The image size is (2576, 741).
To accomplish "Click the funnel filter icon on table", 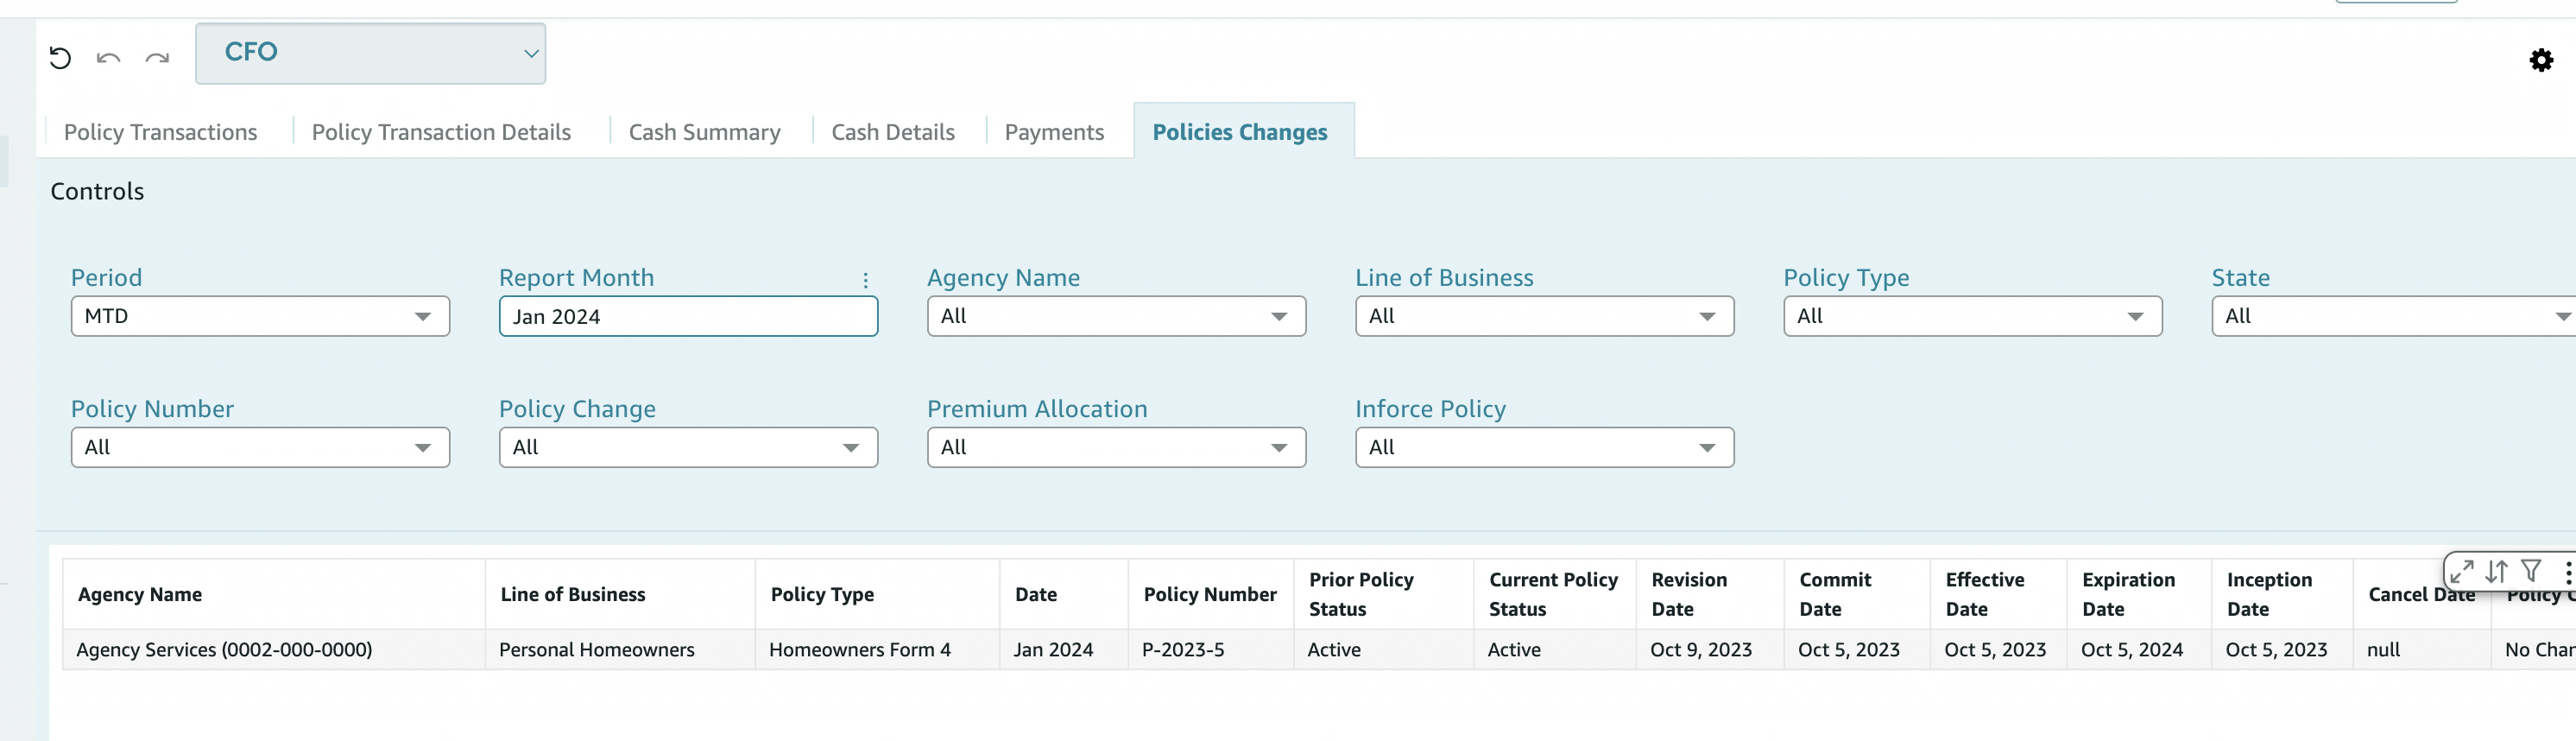I will pos(2531,571).
